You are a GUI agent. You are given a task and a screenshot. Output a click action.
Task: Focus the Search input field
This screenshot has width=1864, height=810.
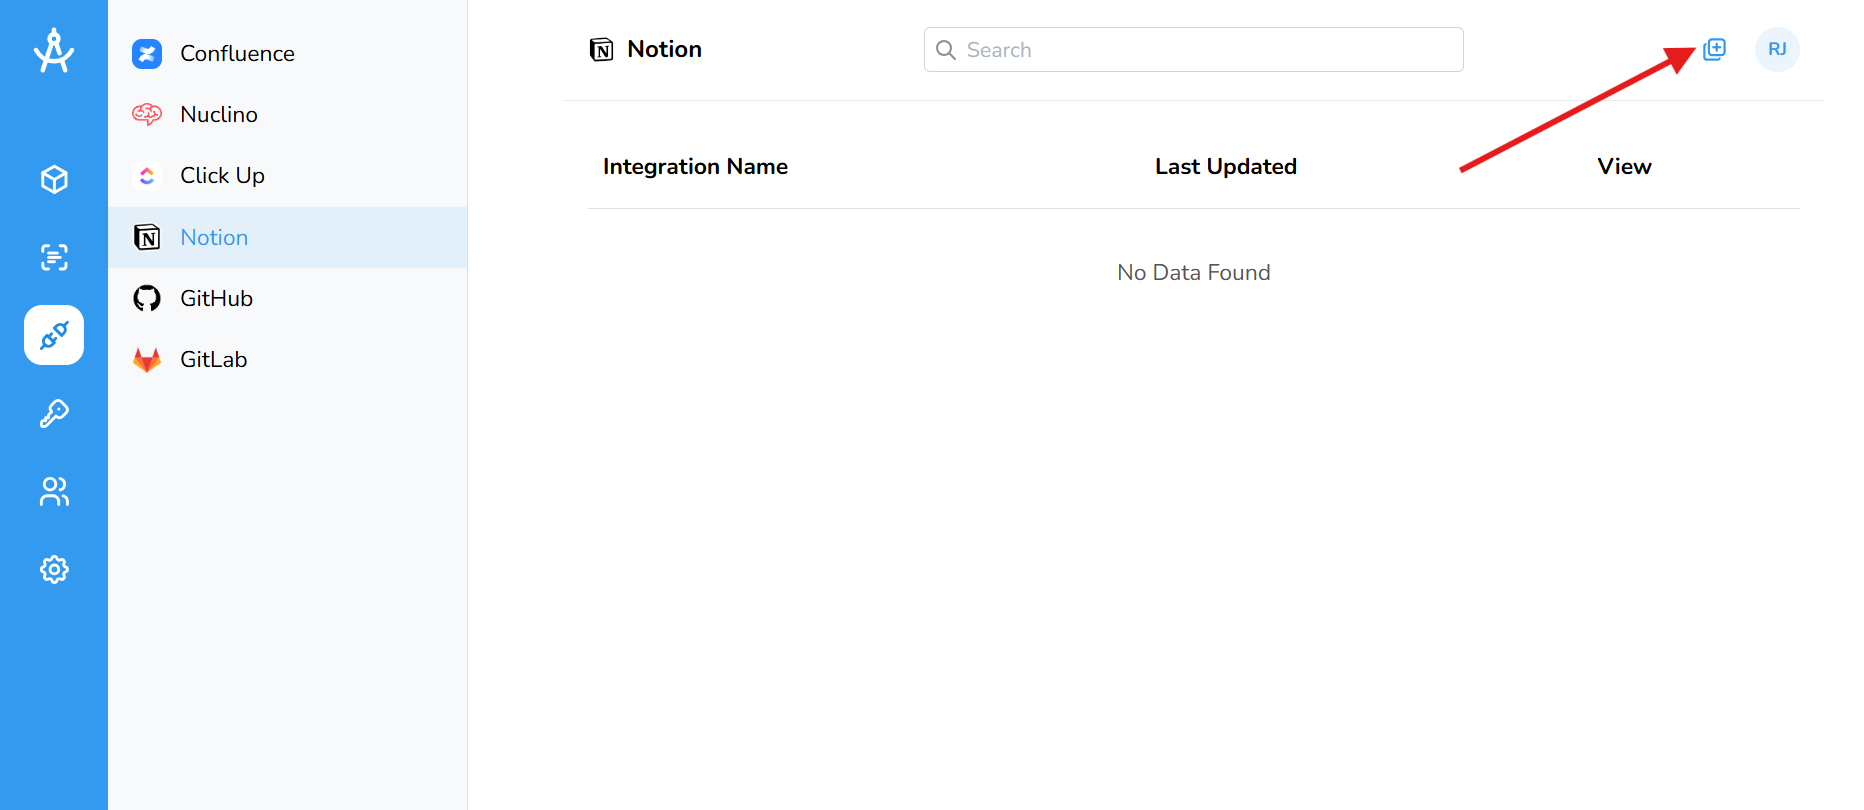(x=1193, y=50)
